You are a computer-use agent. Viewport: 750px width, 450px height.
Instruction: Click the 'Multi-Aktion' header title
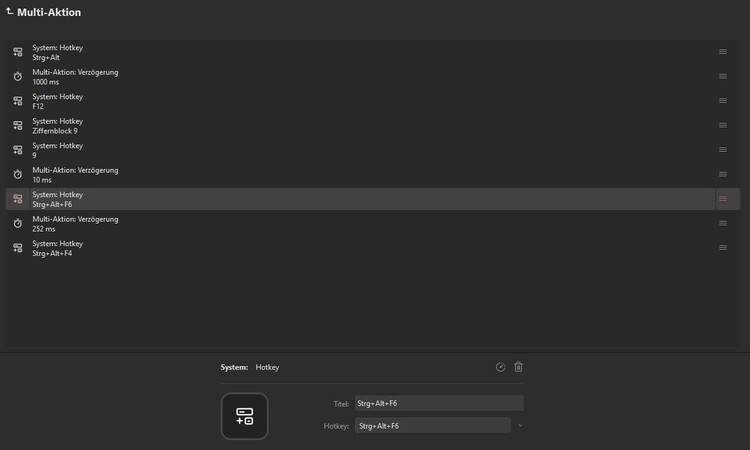click(49, 12)
